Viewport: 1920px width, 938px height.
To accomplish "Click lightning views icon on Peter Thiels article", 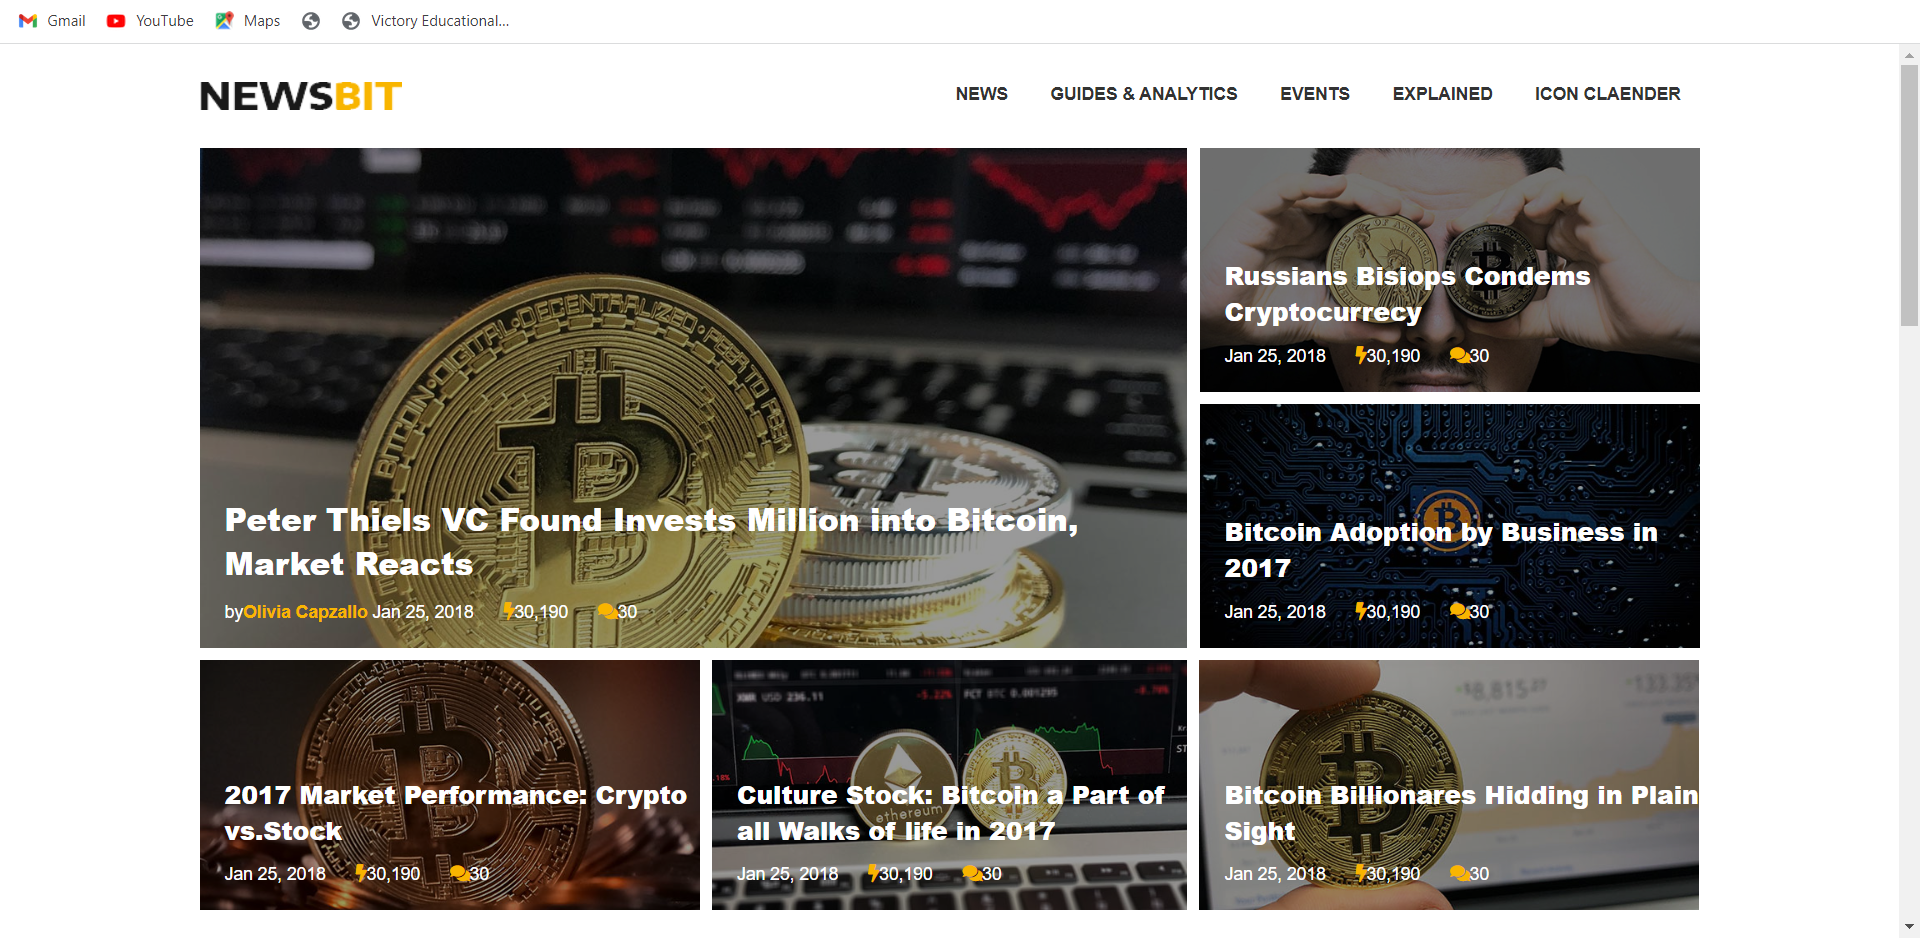I will click(508, 611).
